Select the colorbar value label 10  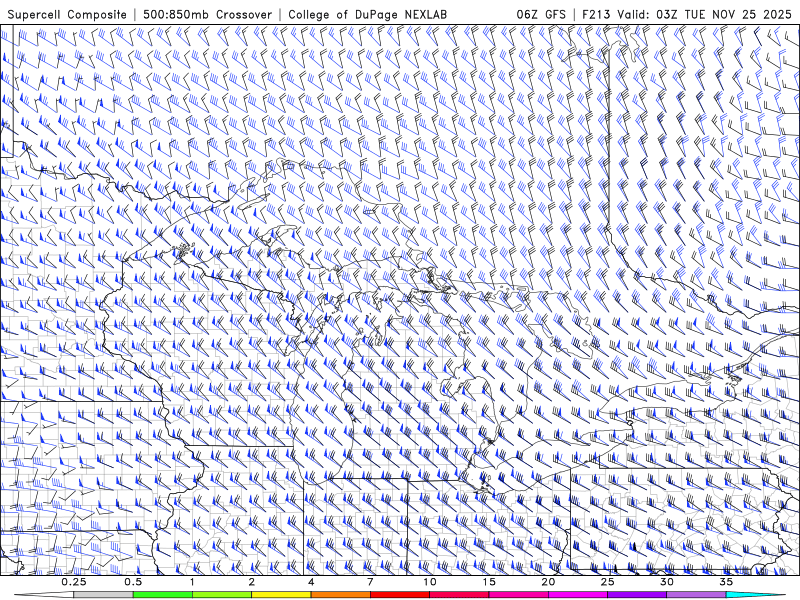[x=430, y=582]
